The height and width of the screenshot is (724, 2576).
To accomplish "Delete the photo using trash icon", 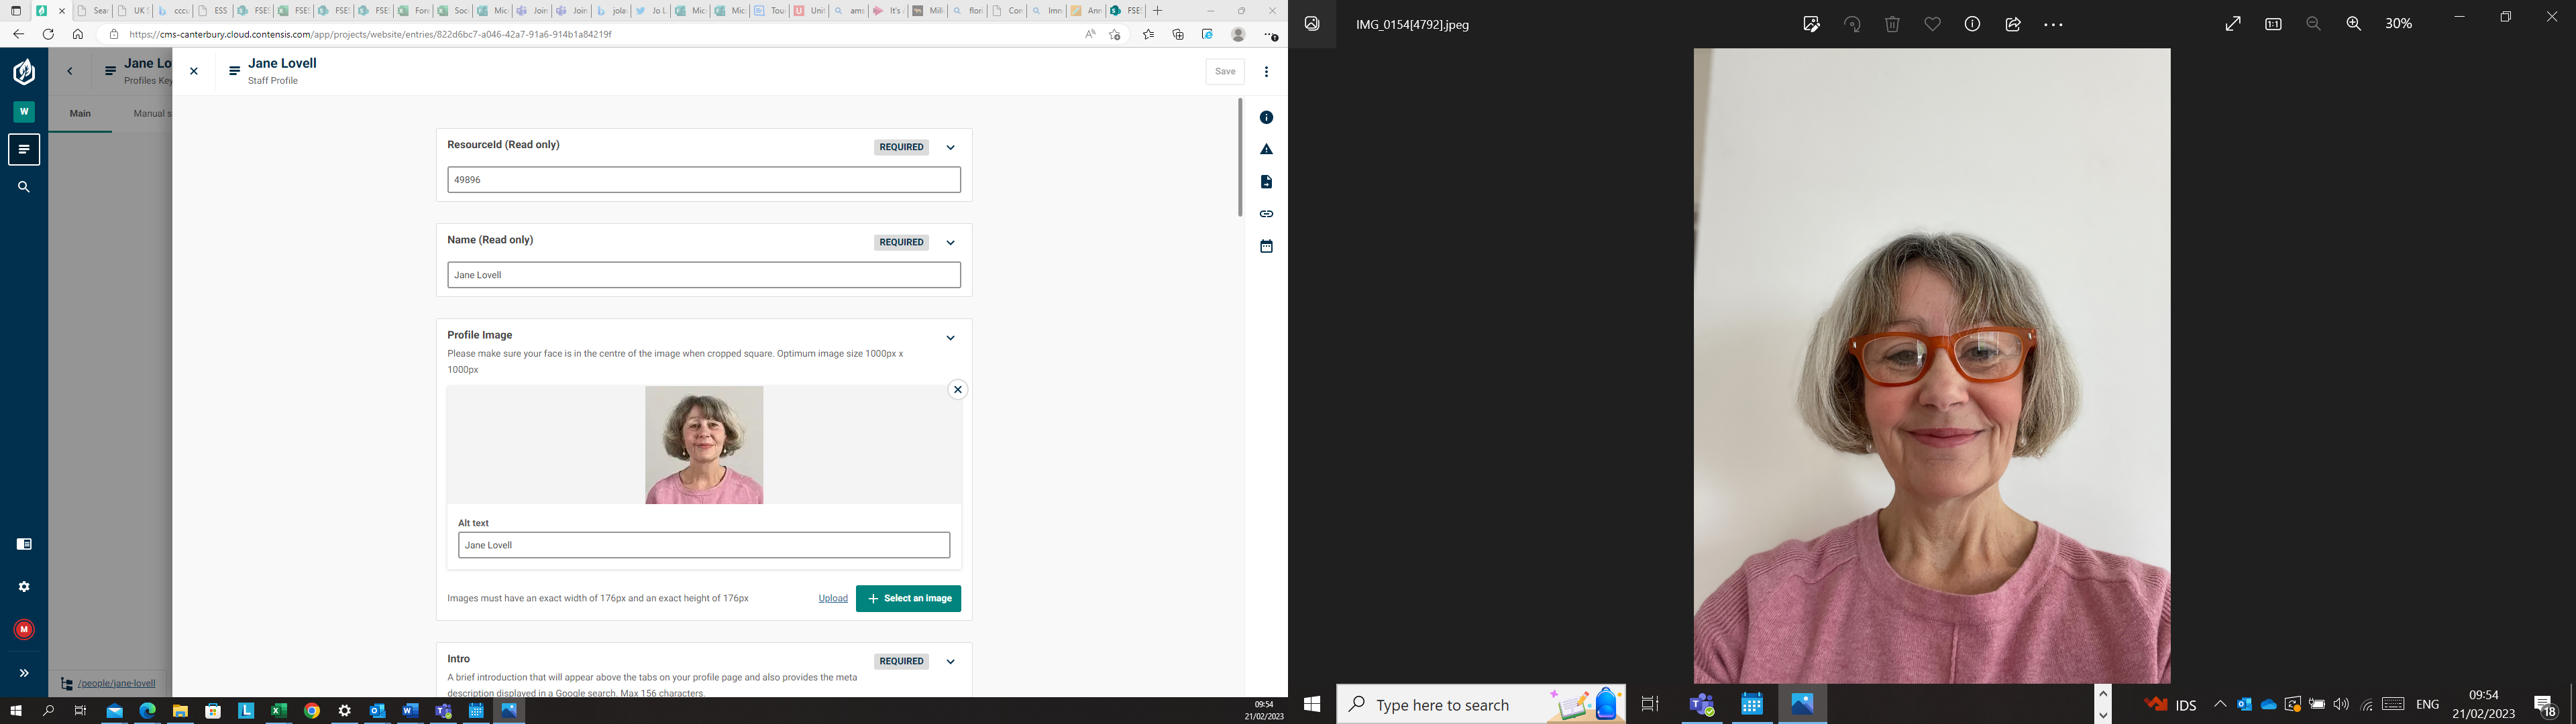I will click(x=1892, y=24).
